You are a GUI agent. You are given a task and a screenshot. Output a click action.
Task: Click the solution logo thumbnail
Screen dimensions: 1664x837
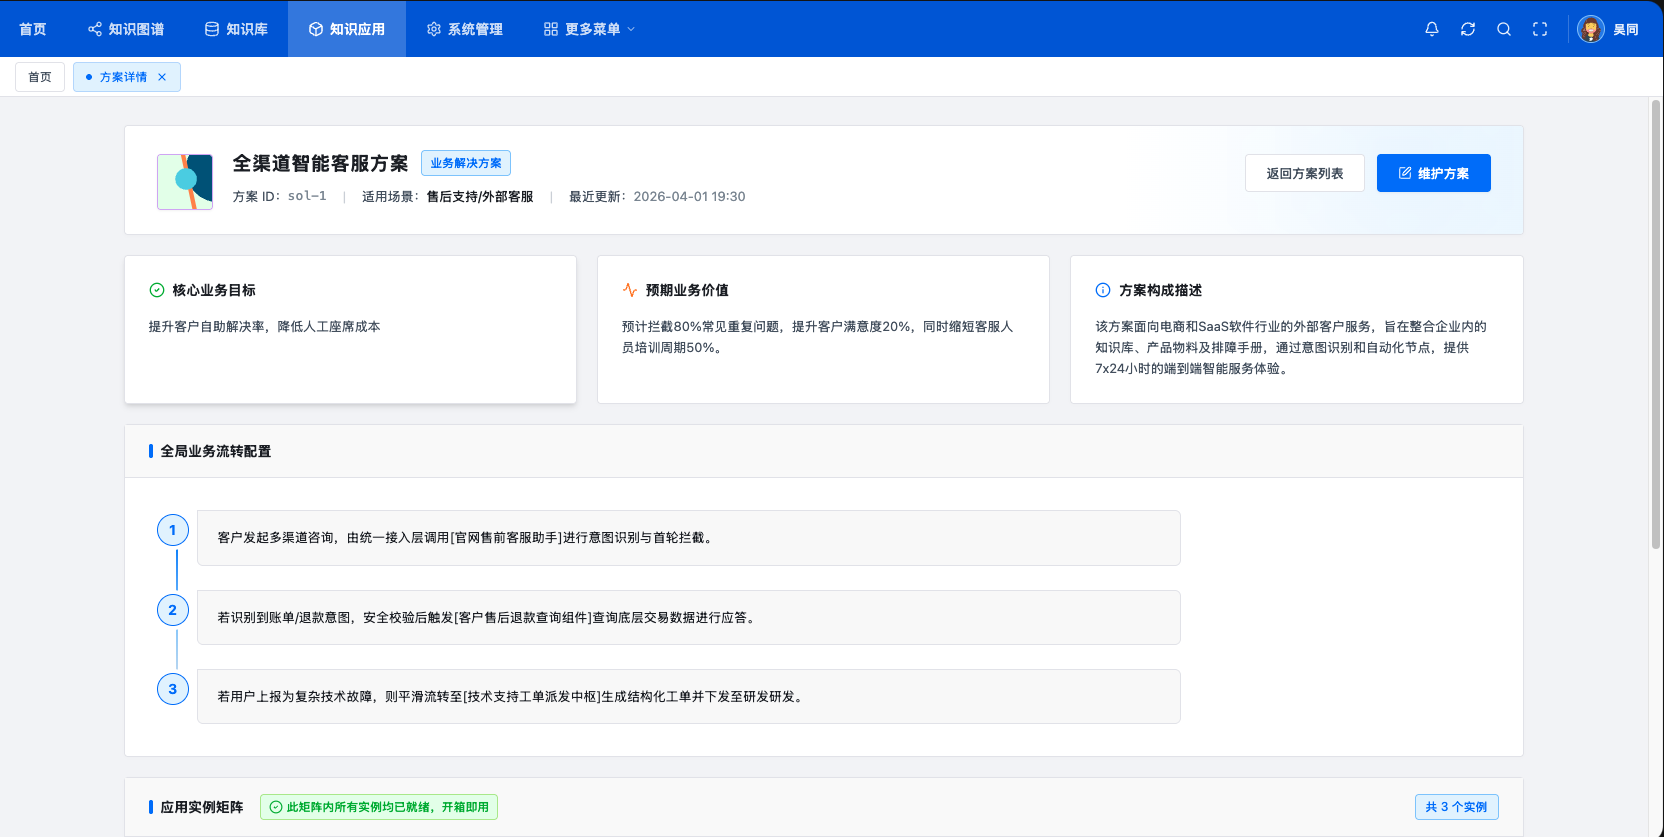point(185,182)
